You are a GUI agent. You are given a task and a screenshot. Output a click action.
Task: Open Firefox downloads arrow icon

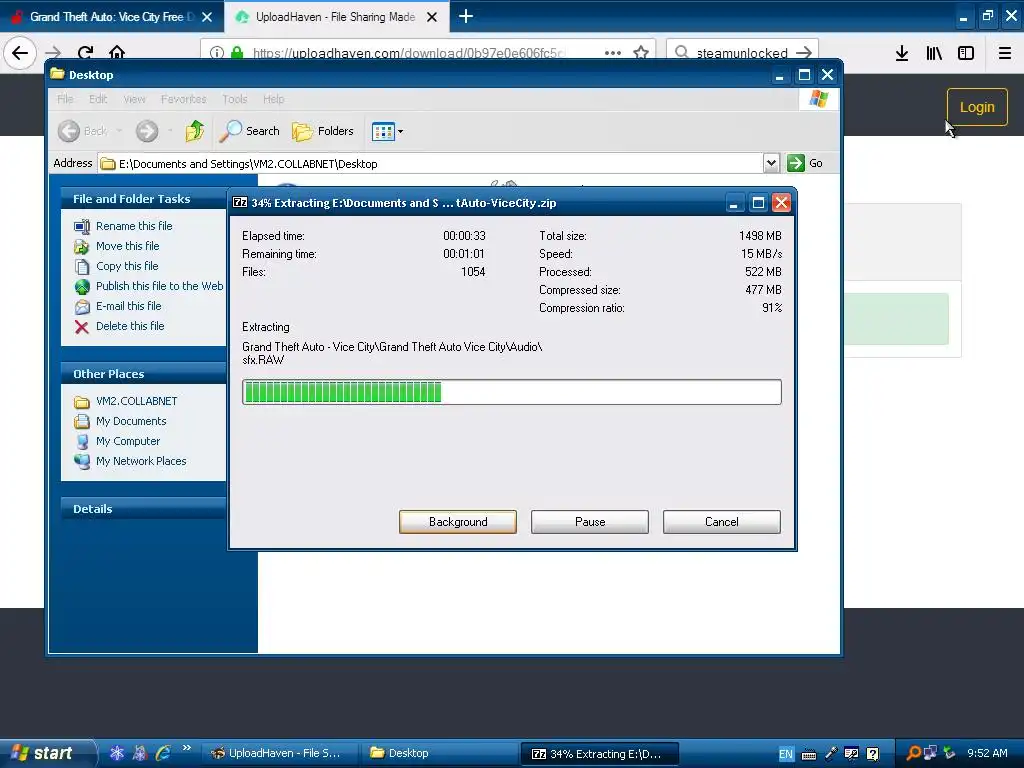(x=902, y=53)
